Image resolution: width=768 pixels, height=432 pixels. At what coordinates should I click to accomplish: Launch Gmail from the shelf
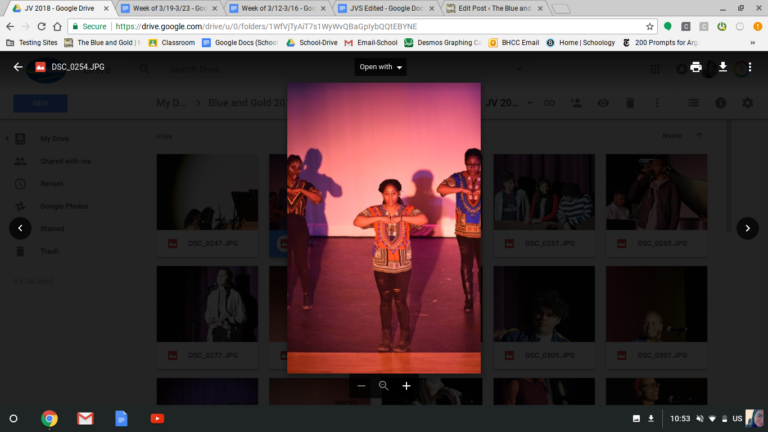click(85, 419)
